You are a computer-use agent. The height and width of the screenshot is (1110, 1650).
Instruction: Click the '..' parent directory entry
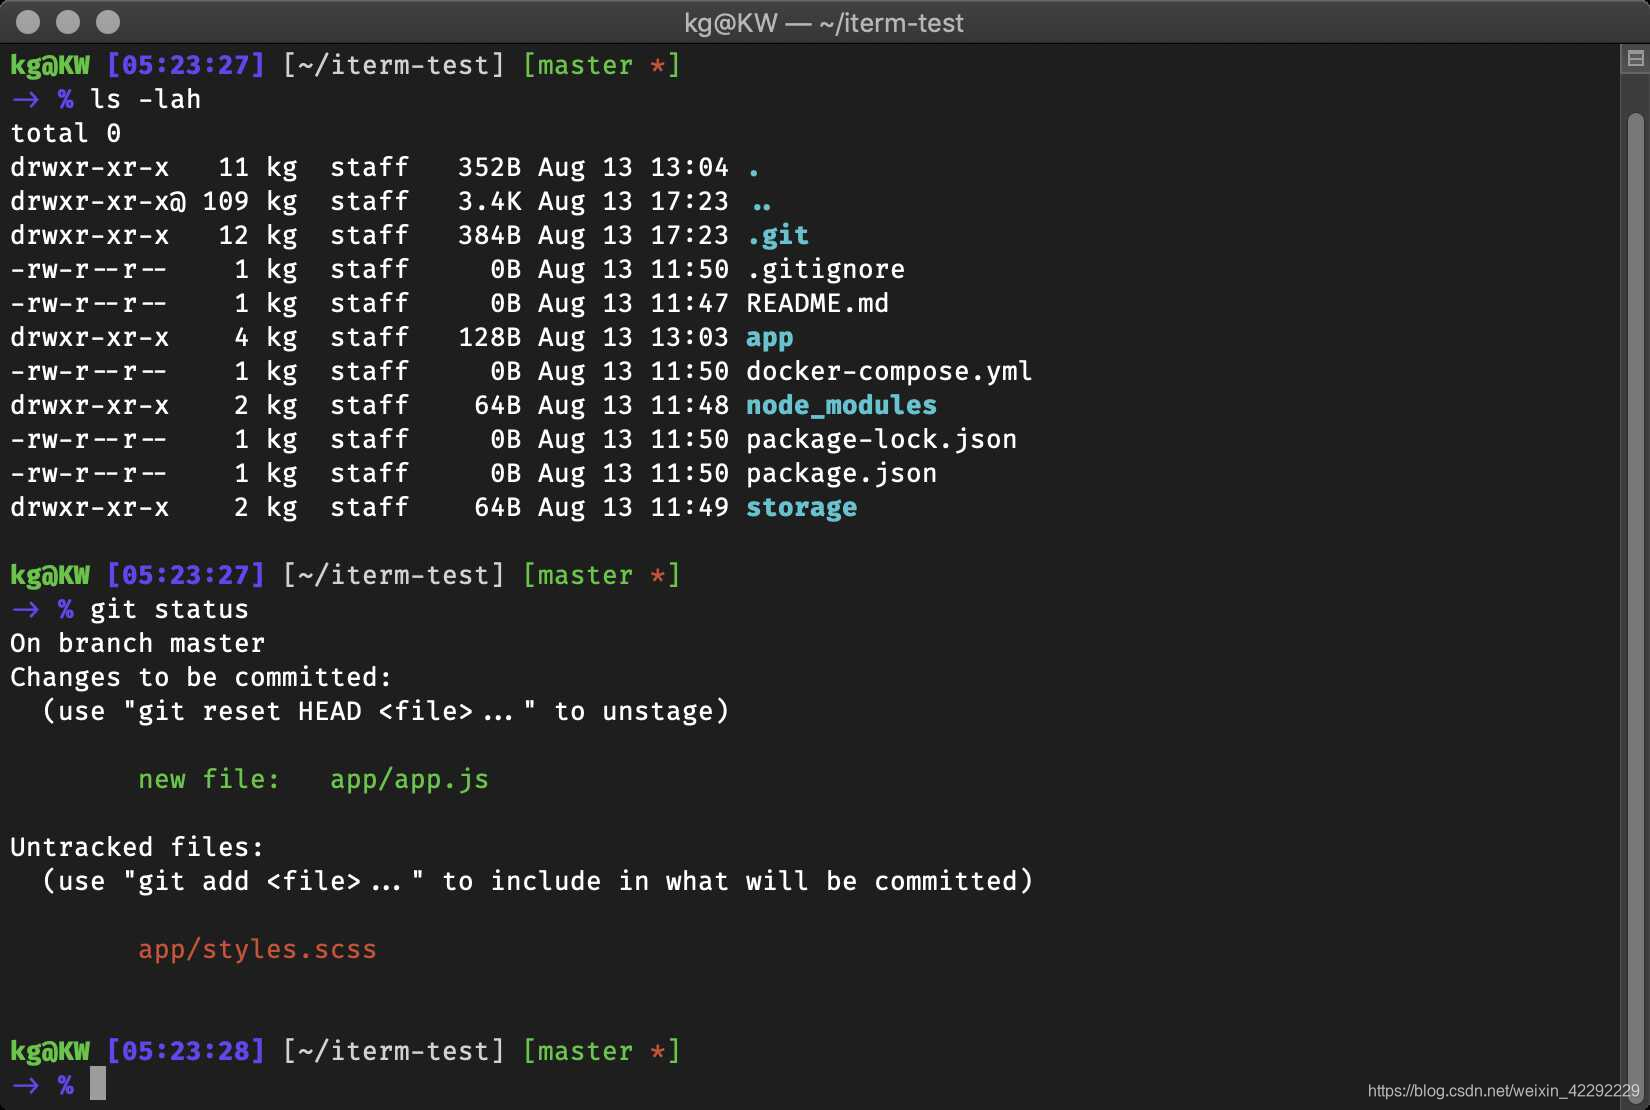click(x=762, y=206)
